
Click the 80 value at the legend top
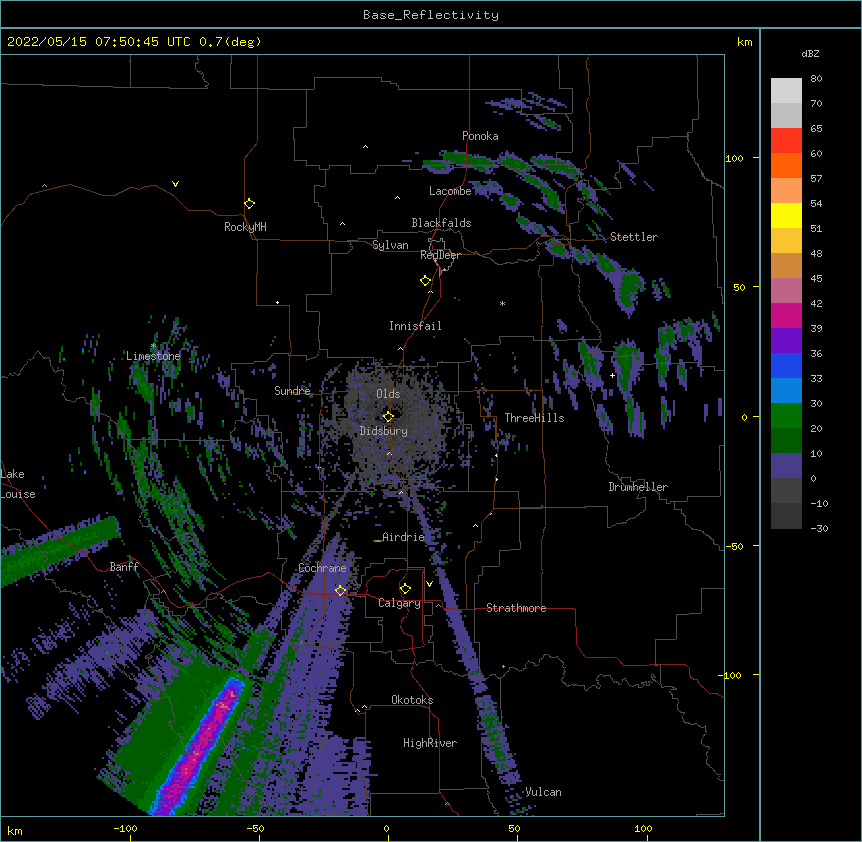coord(816,79)
